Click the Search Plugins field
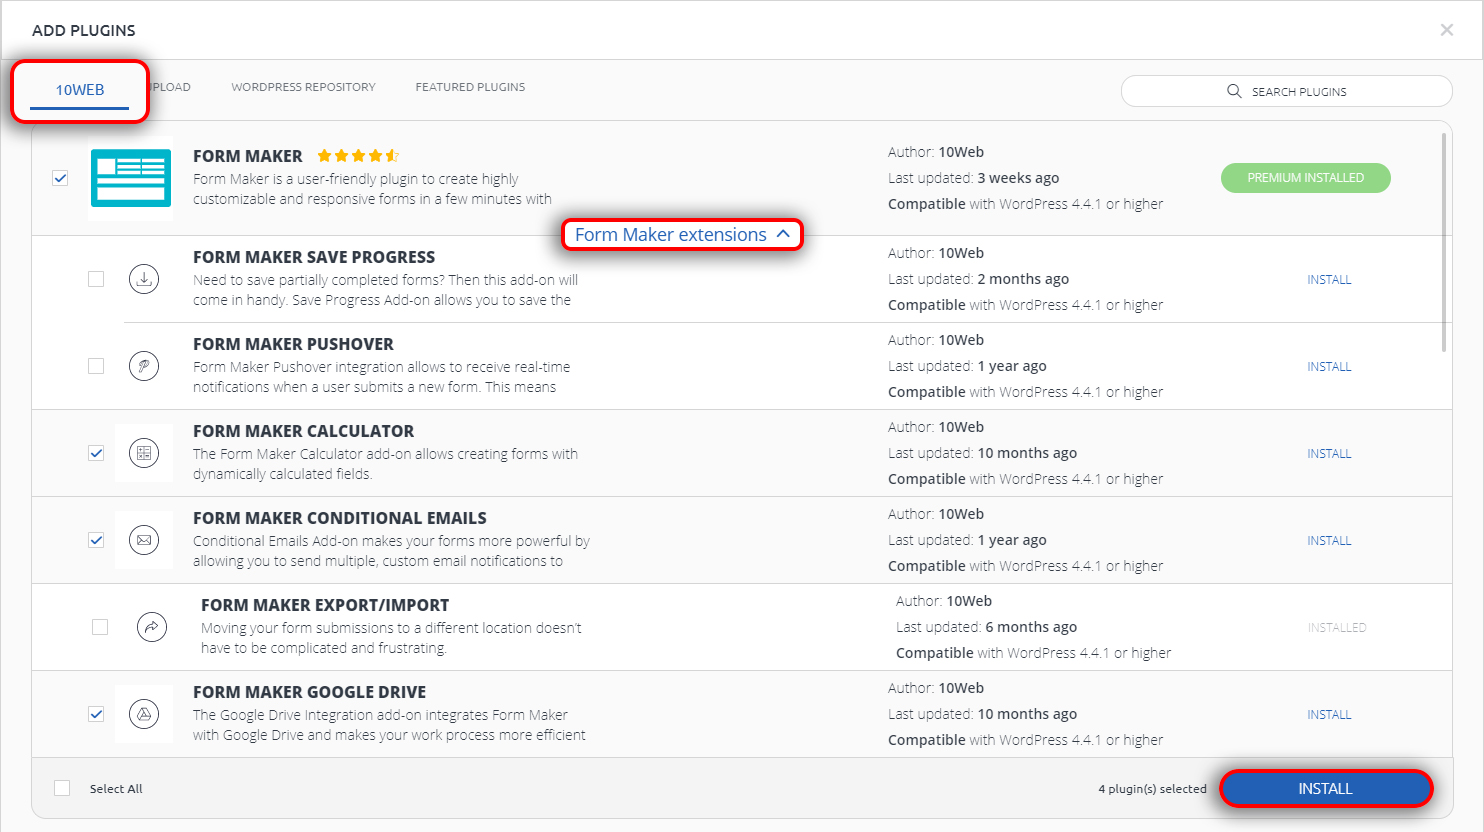The image size is (1484, 832). pos(1286,91)
